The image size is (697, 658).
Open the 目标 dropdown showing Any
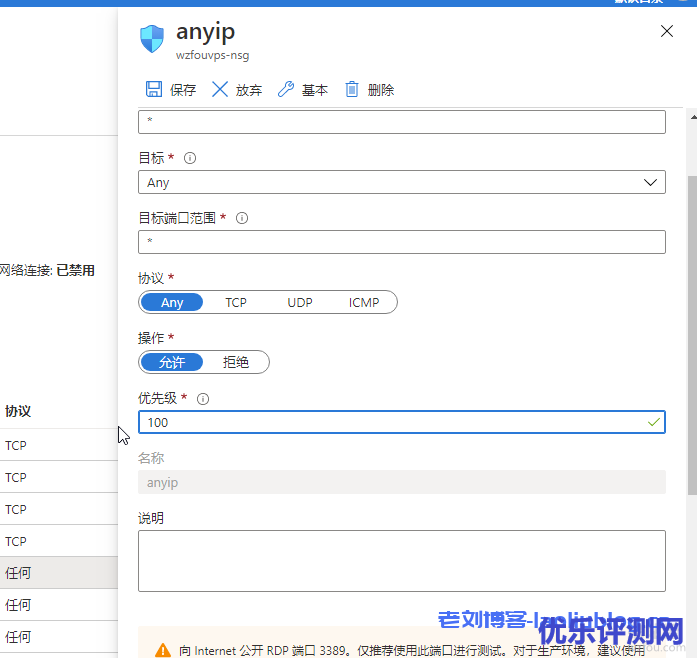(401, 182)
